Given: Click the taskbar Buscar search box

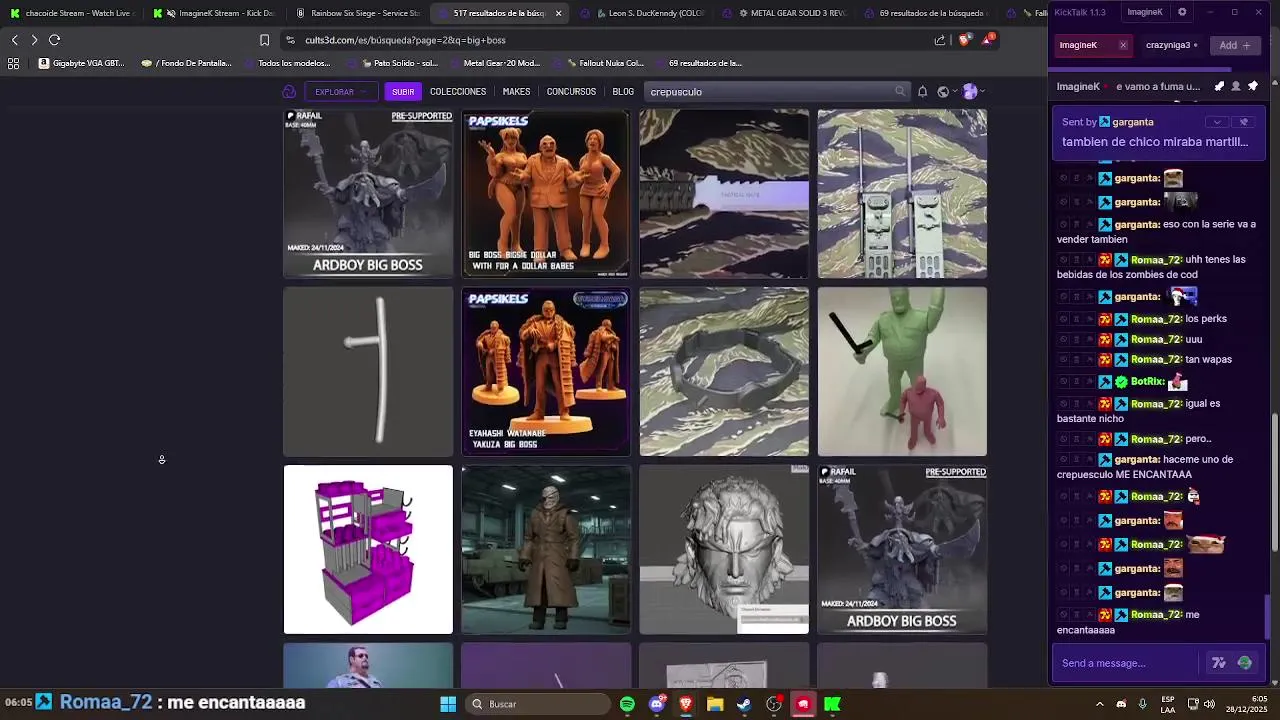Looking at the screenshot, I should [539, 704].
